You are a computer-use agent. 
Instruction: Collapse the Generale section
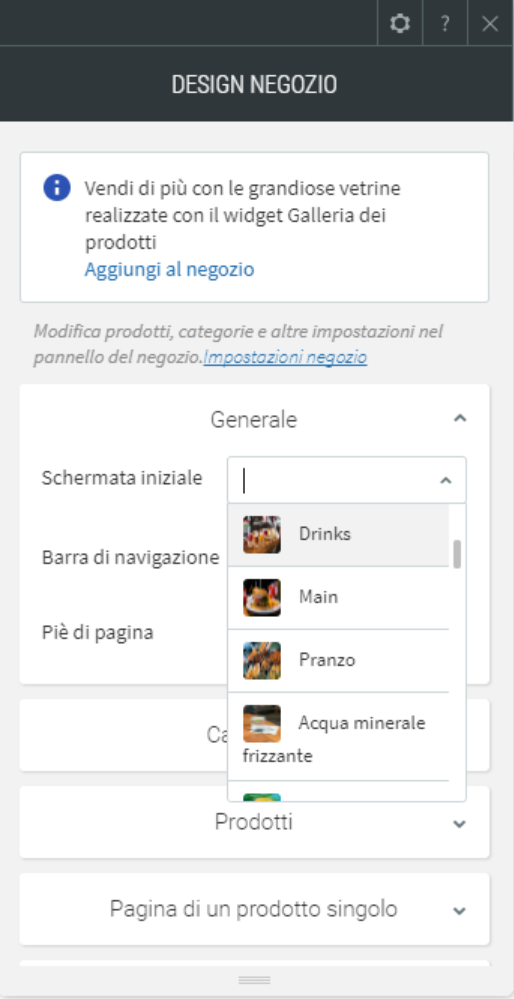(460, 419)
